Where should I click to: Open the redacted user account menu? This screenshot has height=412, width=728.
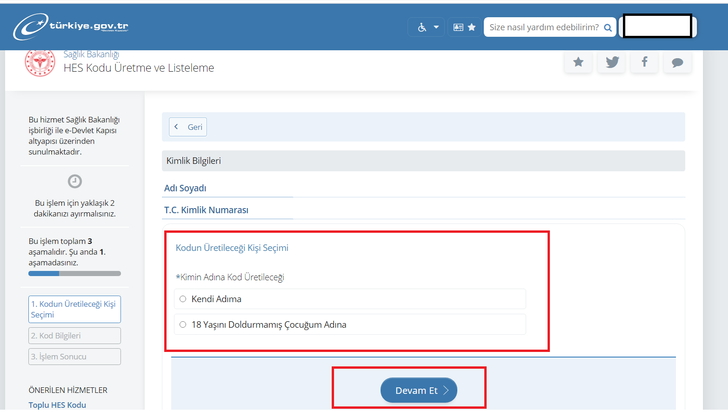coord(657,27)
